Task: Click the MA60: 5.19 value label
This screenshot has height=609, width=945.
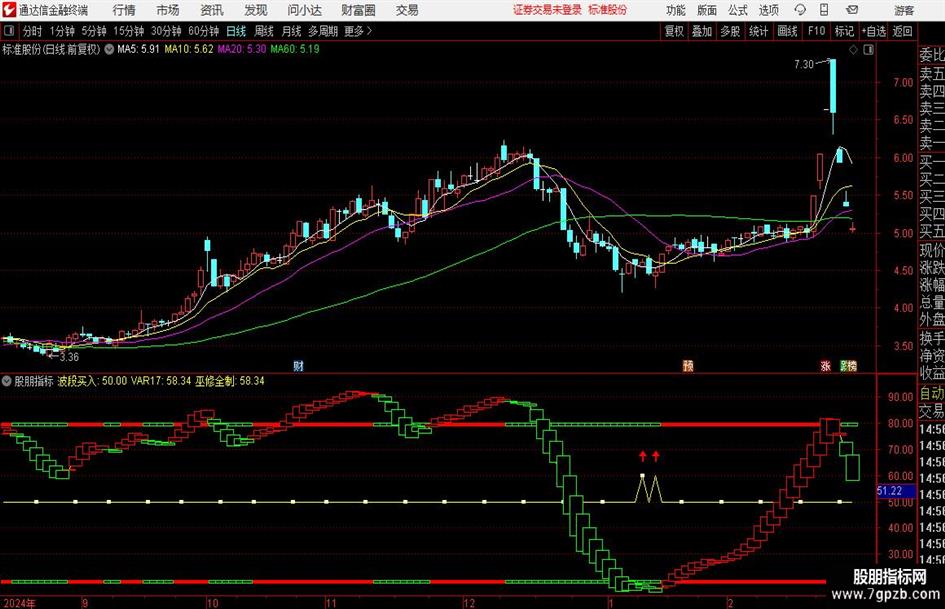Action: click(x=295, y=49)
